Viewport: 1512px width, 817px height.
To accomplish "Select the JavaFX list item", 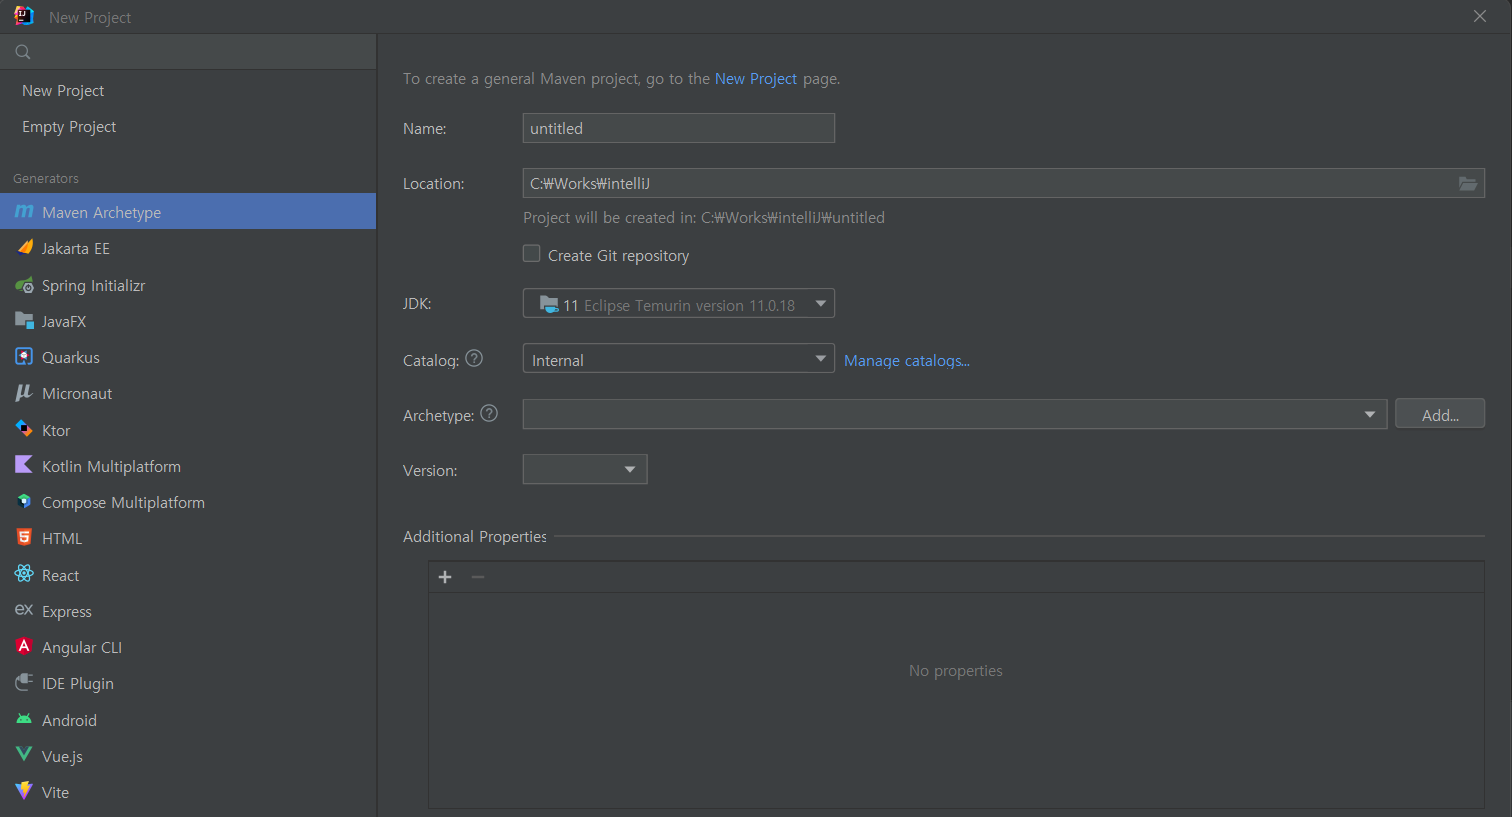I will pos(188,321).
